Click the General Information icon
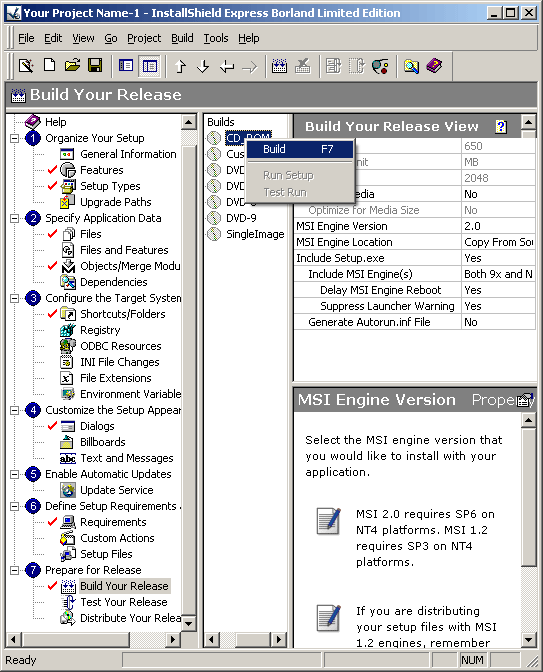Image resolution: width=543 pixels, height=672 pixels. 67,154
